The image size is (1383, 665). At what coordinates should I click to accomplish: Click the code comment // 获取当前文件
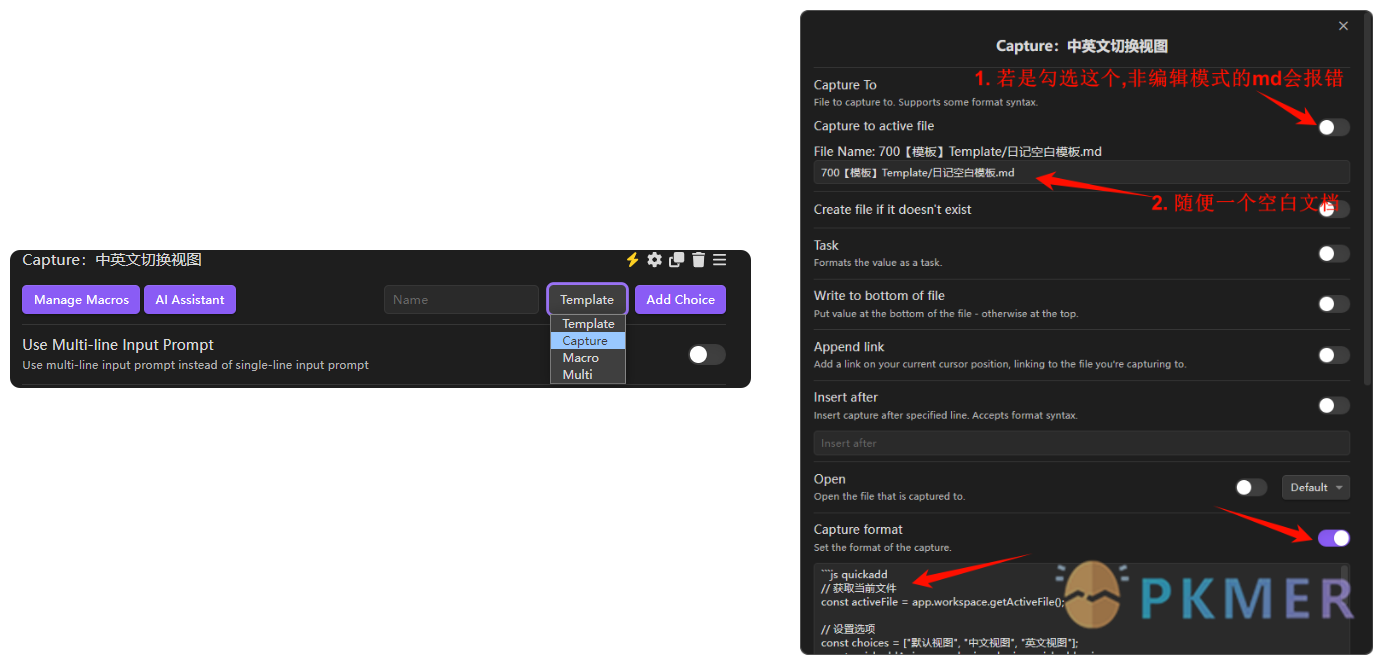click(x=859, y=589)
